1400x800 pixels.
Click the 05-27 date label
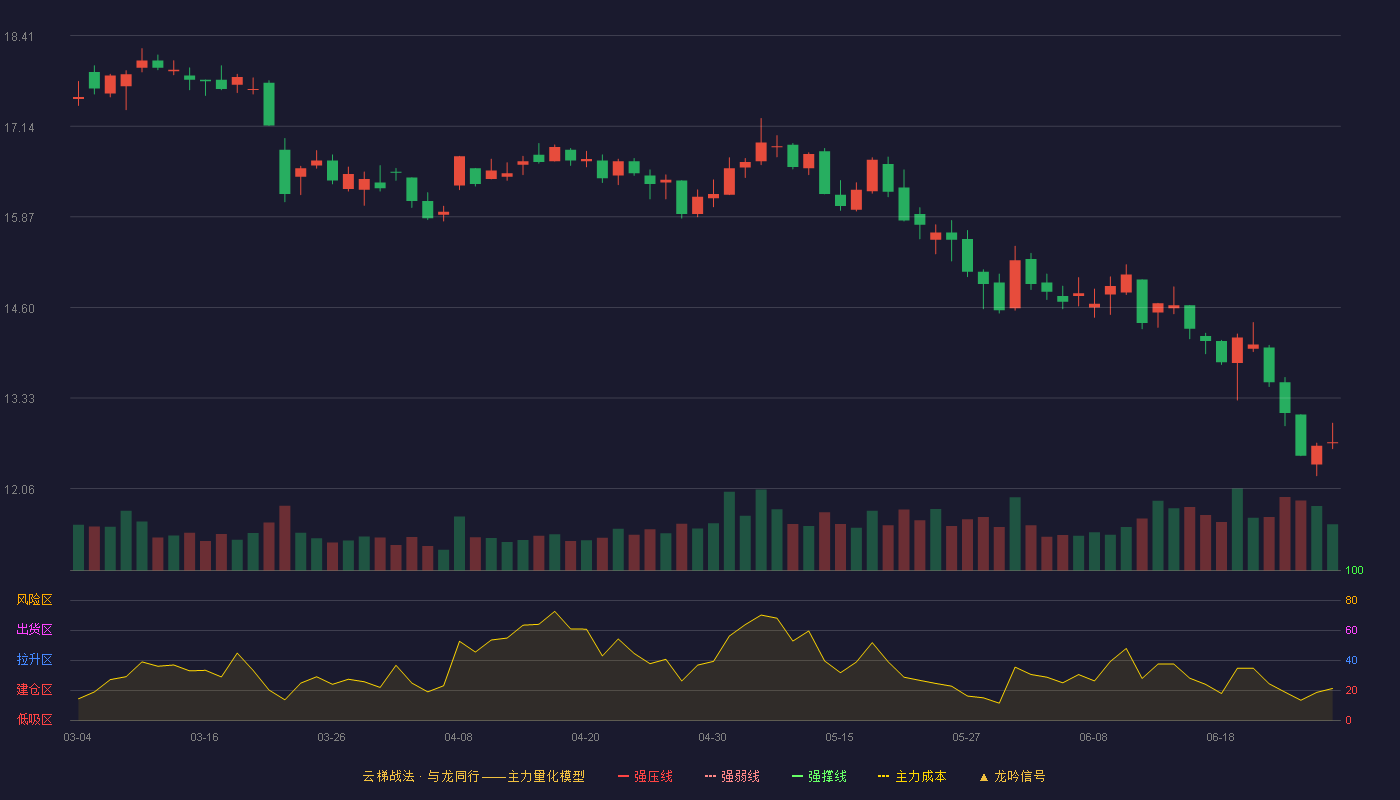(966, 737)
